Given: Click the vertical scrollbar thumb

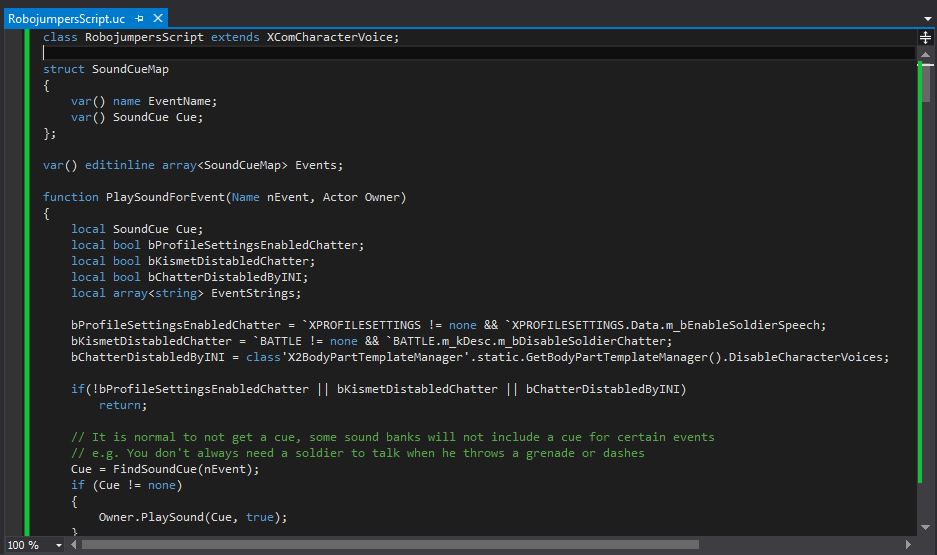Looking at the screenshot, I should coord(926,83).
